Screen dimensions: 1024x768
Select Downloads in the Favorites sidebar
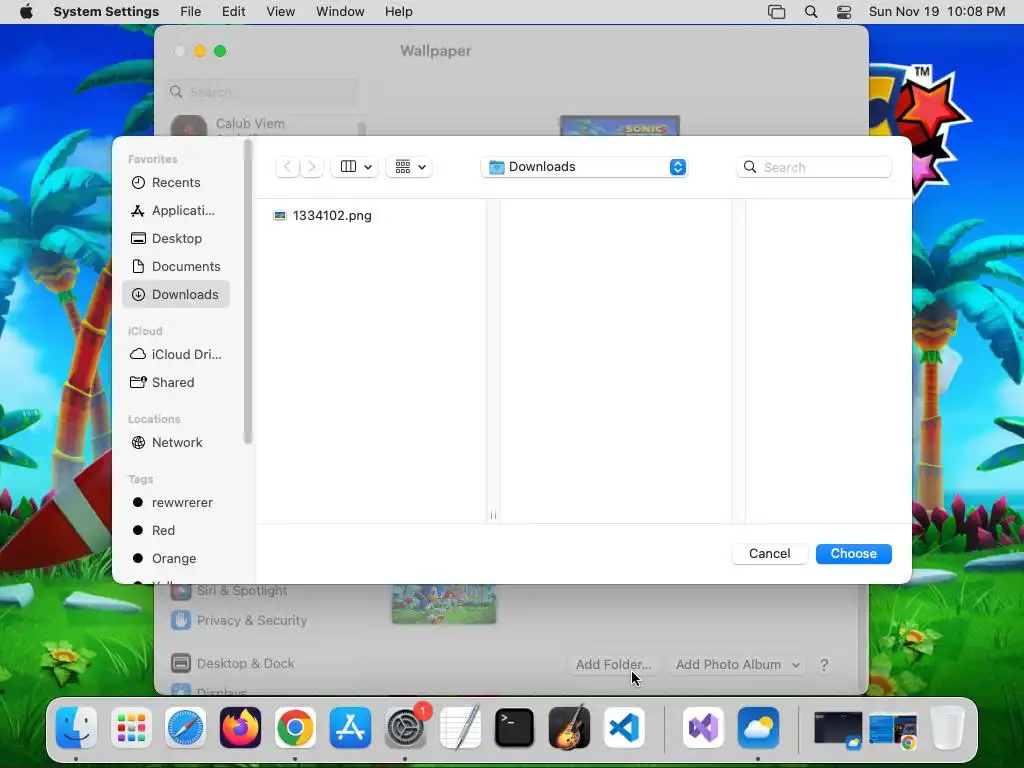[x=176, y=295]
